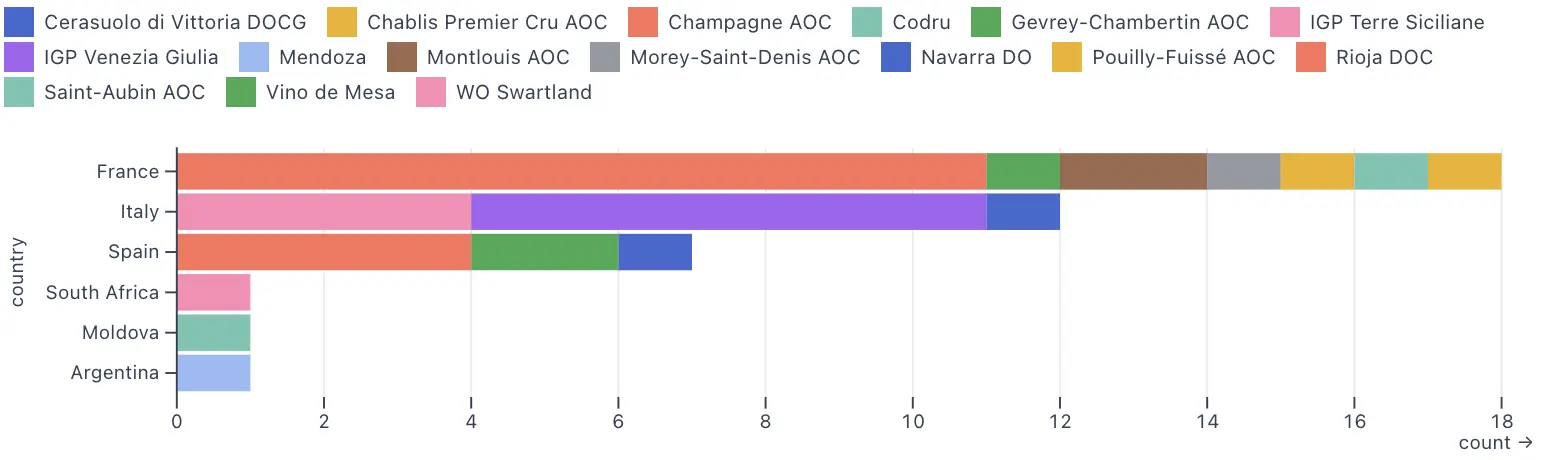This screenshot has width=1544, height=460.
Task: Click the green segment in the Spain bar
Action: pos(545,251)
